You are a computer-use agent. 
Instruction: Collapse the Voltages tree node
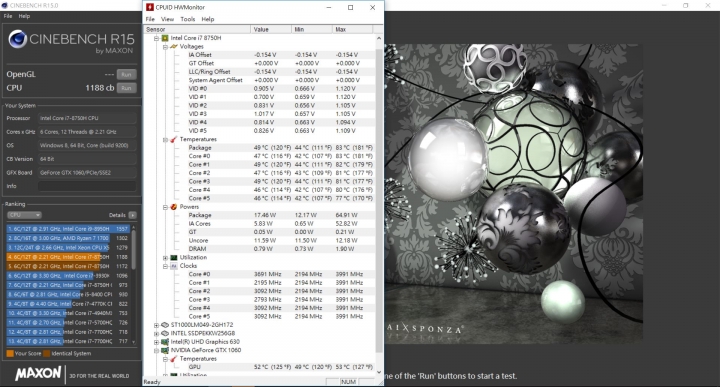pyautogui.click(x=165, y=47)
